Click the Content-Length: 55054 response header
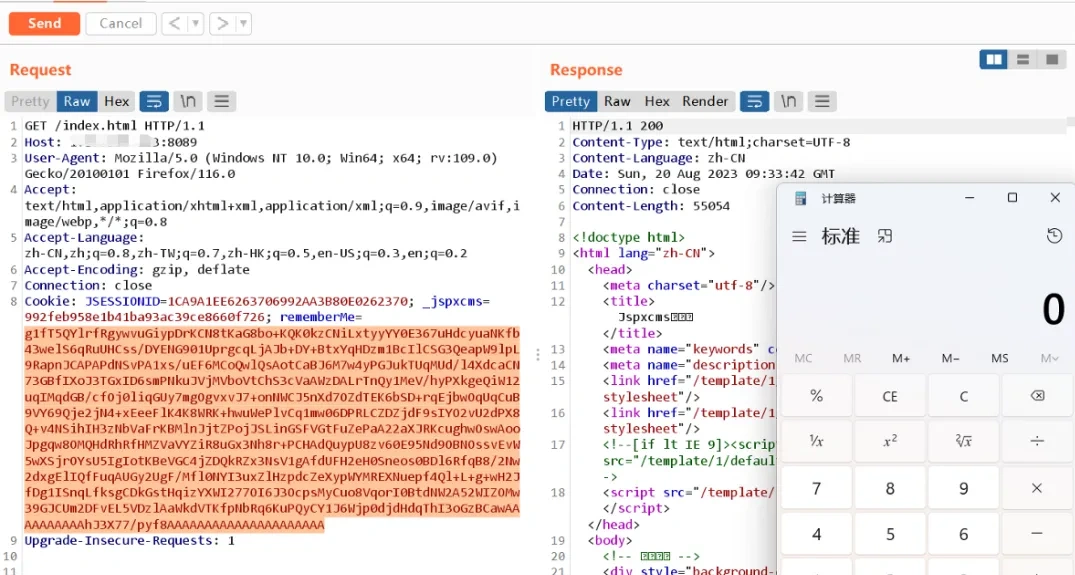This screenshot has height=575, width=1075. pyautogui.click(x=651, y=206)
